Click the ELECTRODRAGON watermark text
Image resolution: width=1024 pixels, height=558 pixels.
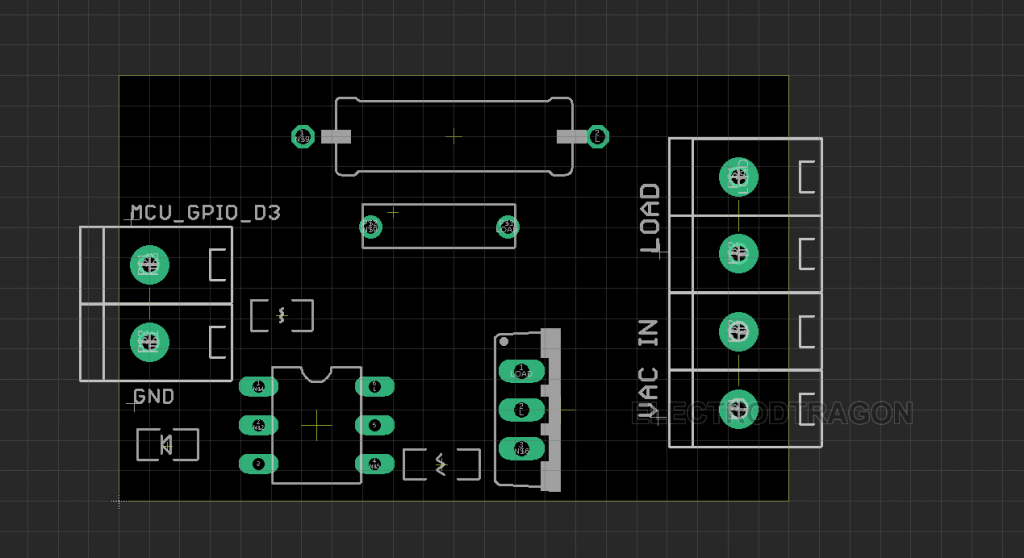click(772, 413)
